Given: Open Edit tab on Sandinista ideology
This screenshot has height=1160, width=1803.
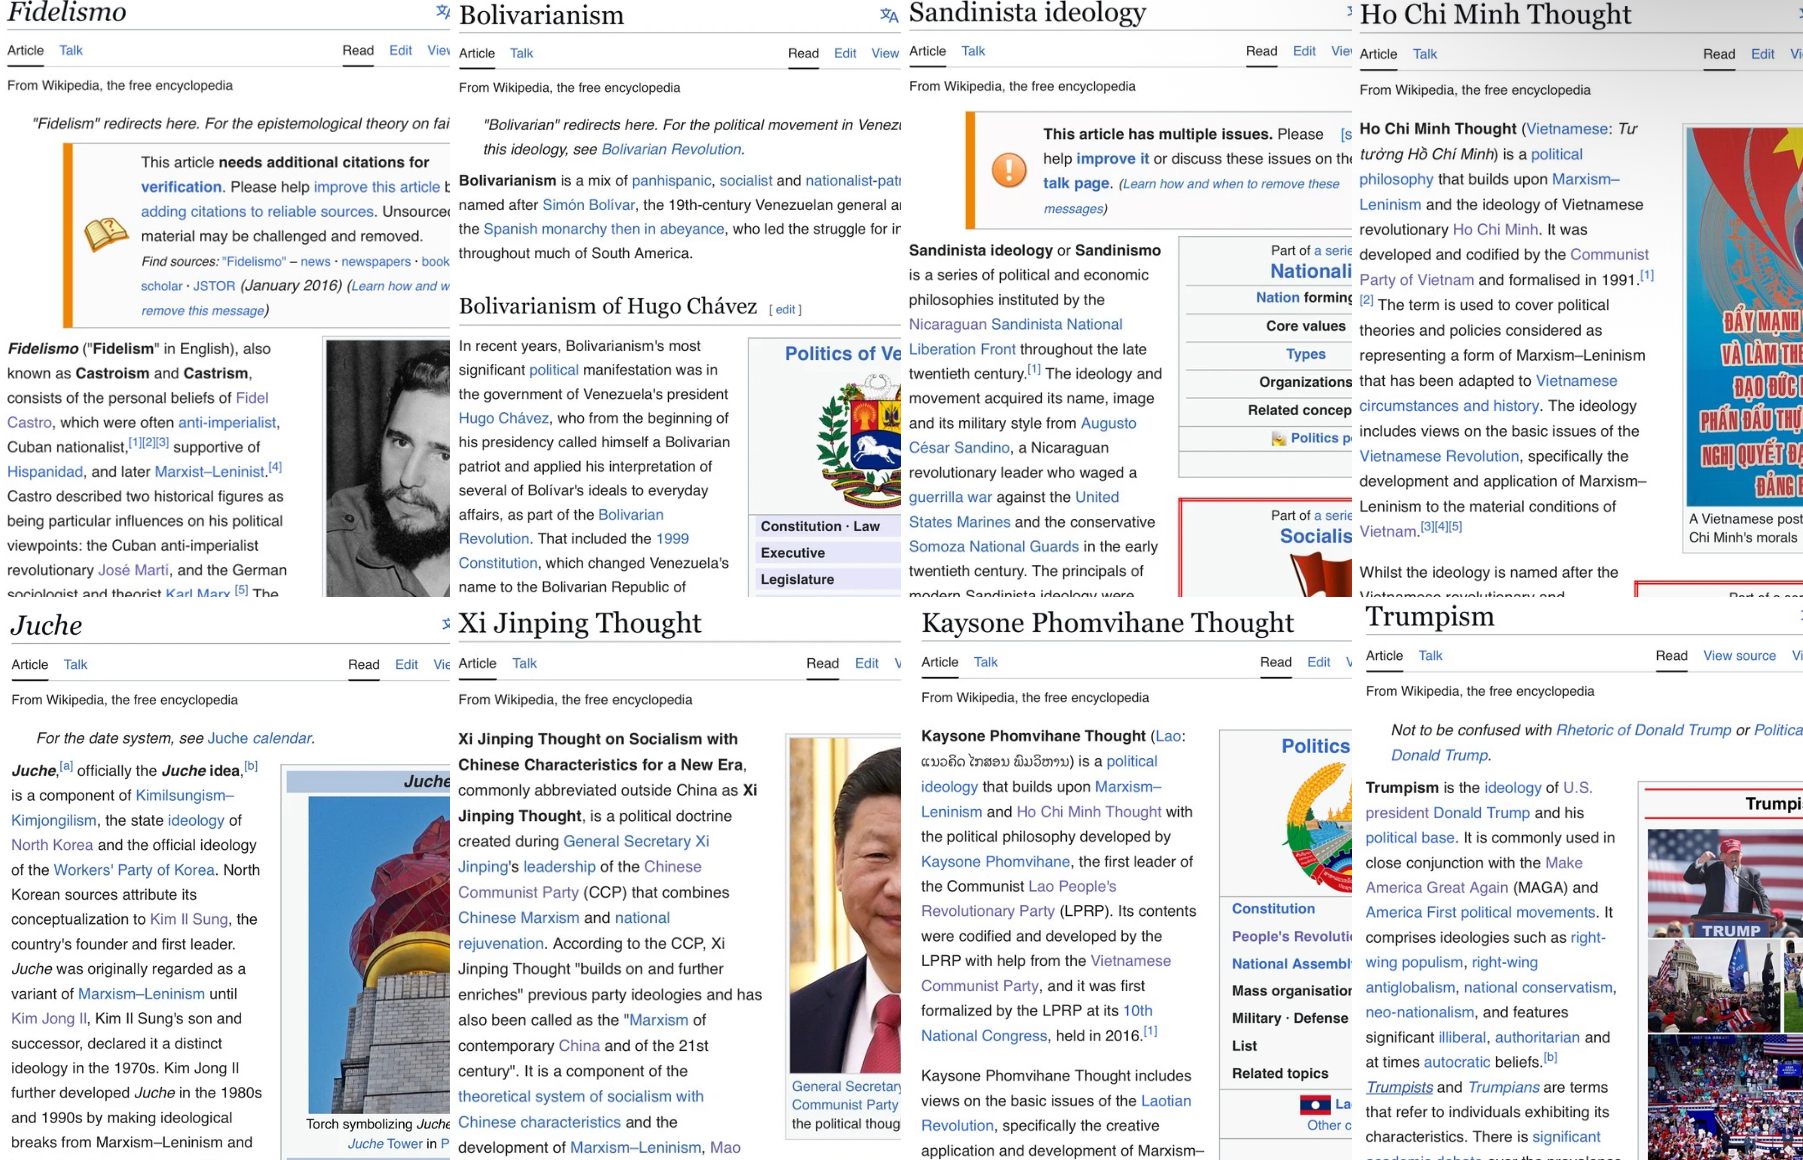Looking at the screenshot, I should (x=1304, y=51).
